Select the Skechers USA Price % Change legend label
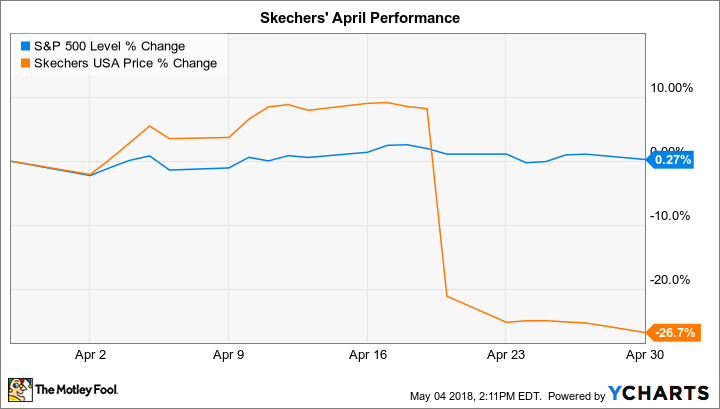This screenshot has height=409, width=720. (x=124, y=63)
